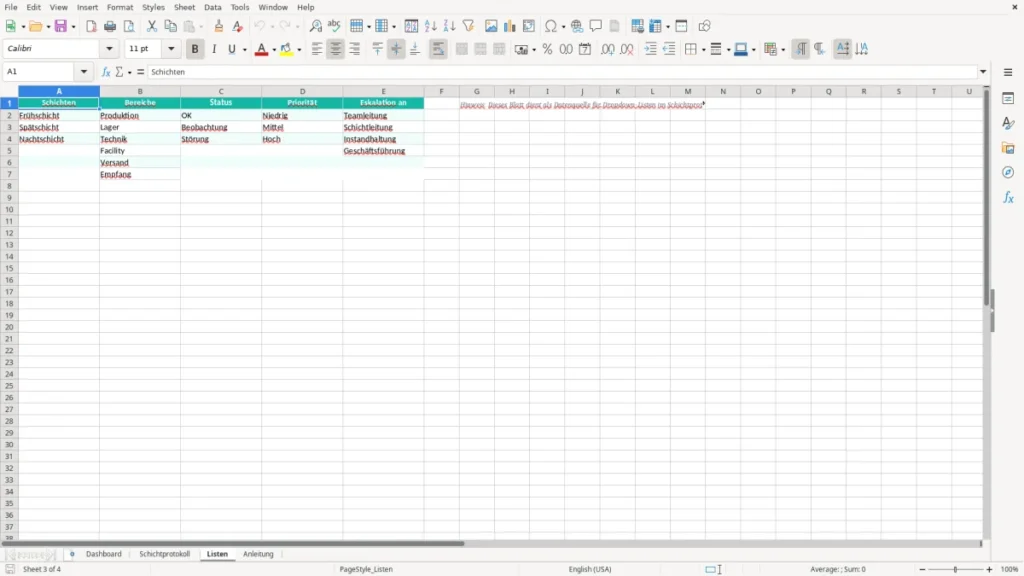Toggle Align Left
The width and height of the screenshot is (1024, 576).
(x=317, y=49)
